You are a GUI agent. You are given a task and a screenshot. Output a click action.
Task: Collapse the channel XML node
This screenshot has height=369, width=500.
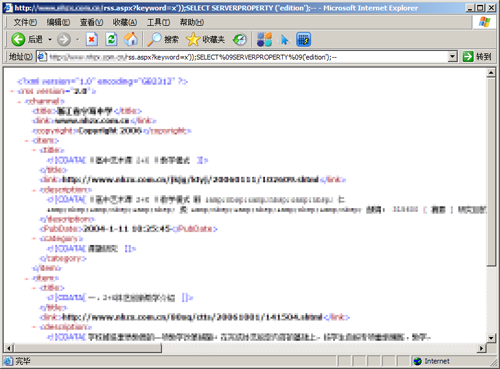coord(20,101)
